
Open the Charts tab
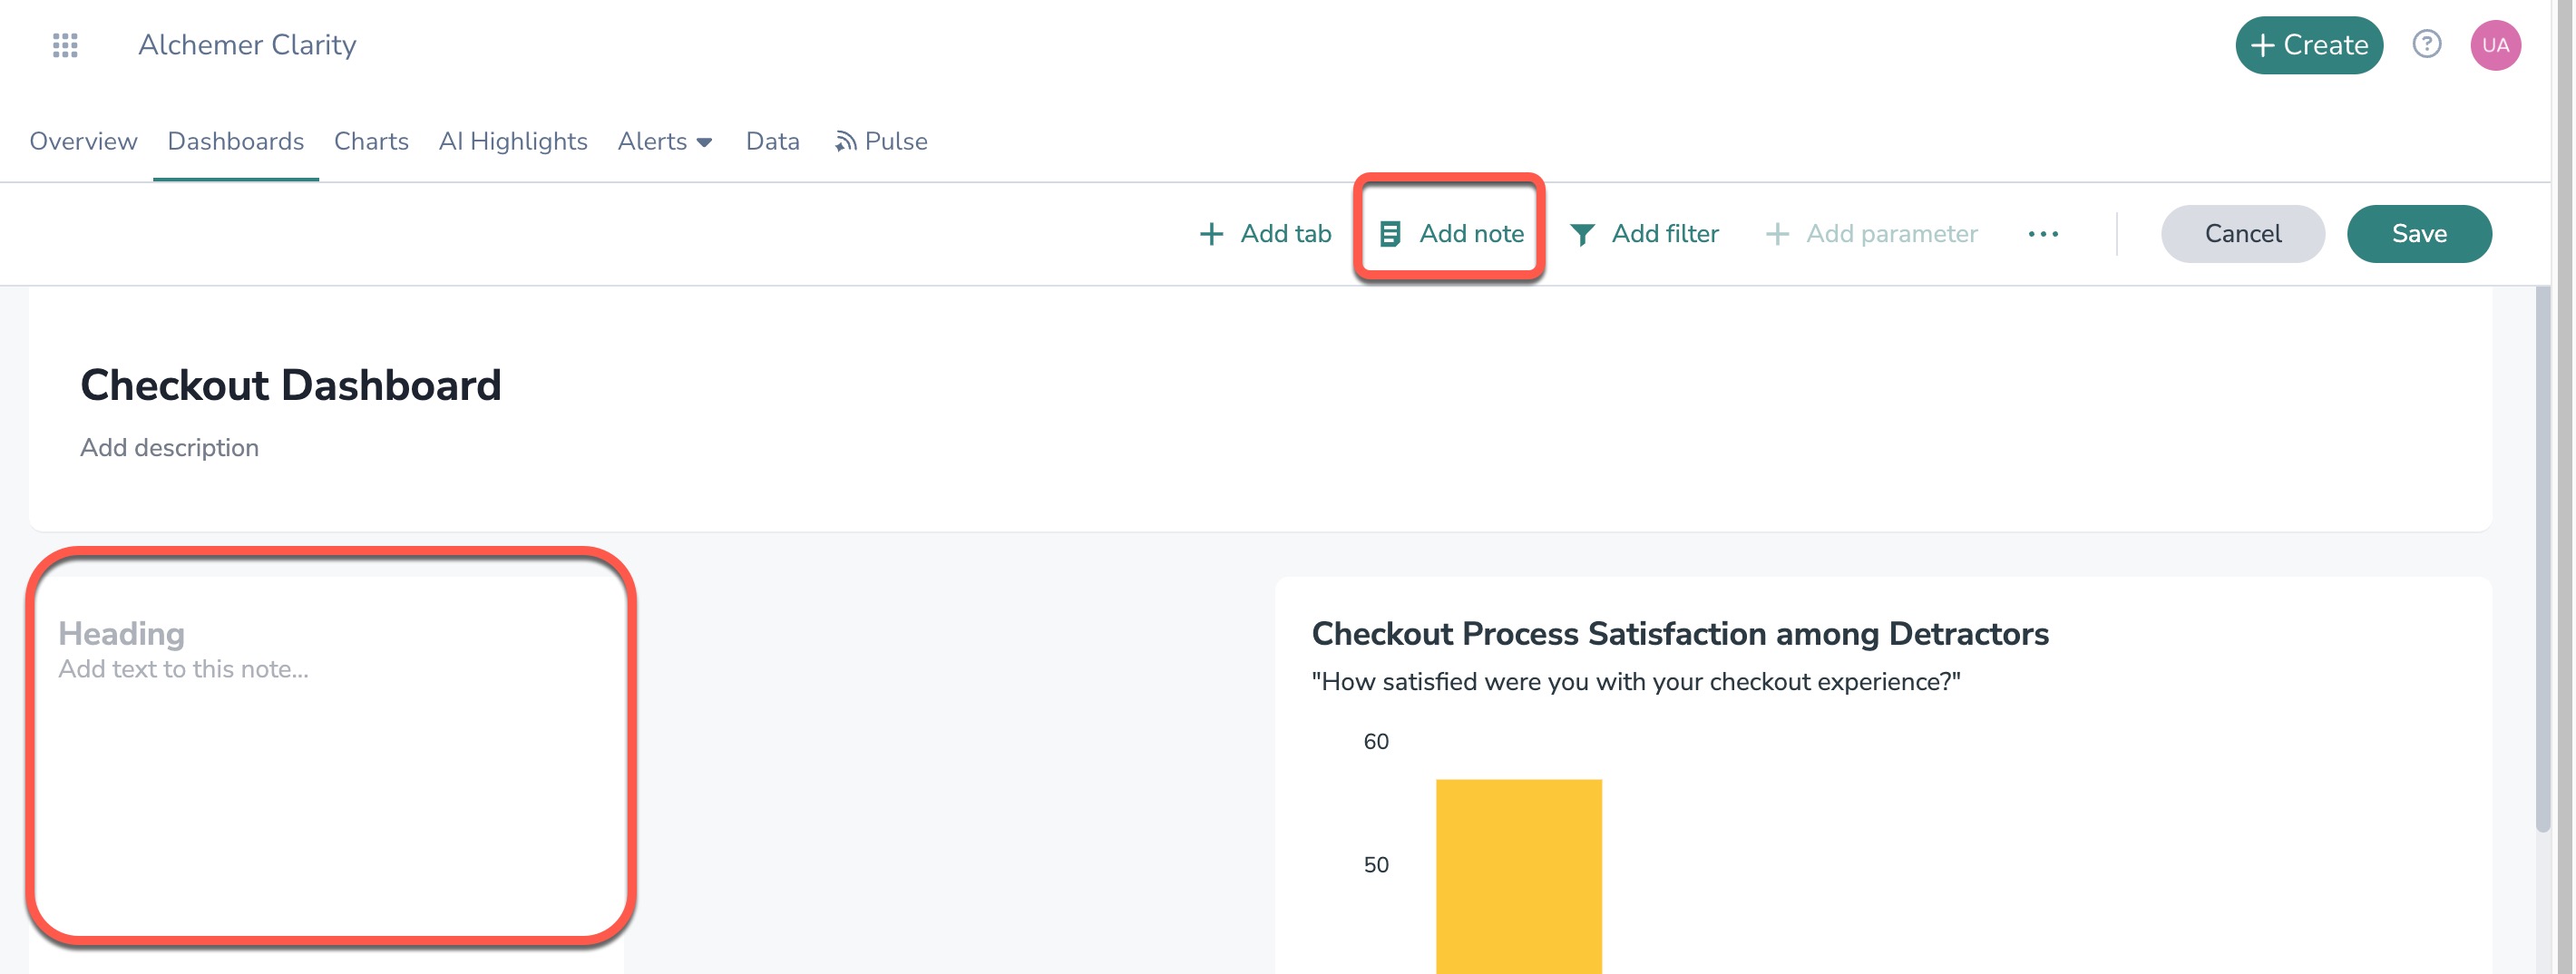coord(371,141)
